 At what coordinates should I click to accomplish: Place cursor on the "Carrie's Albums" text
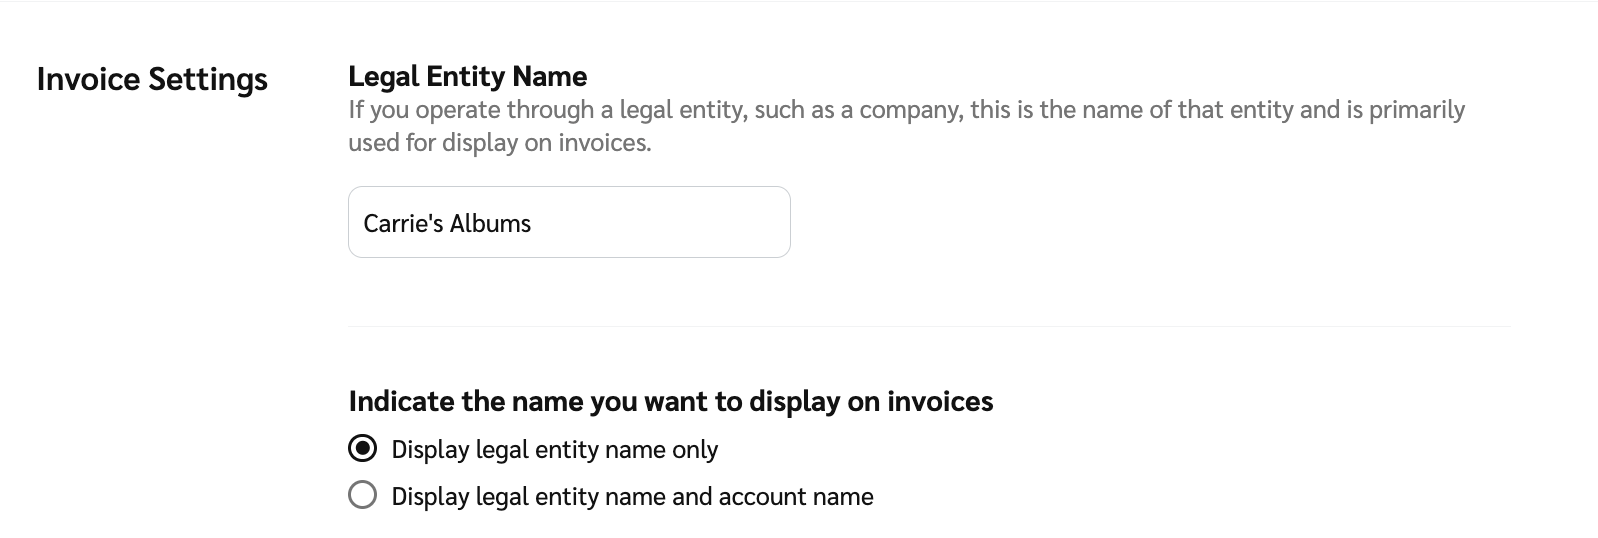pyautogui.click(x=447, y=223)
